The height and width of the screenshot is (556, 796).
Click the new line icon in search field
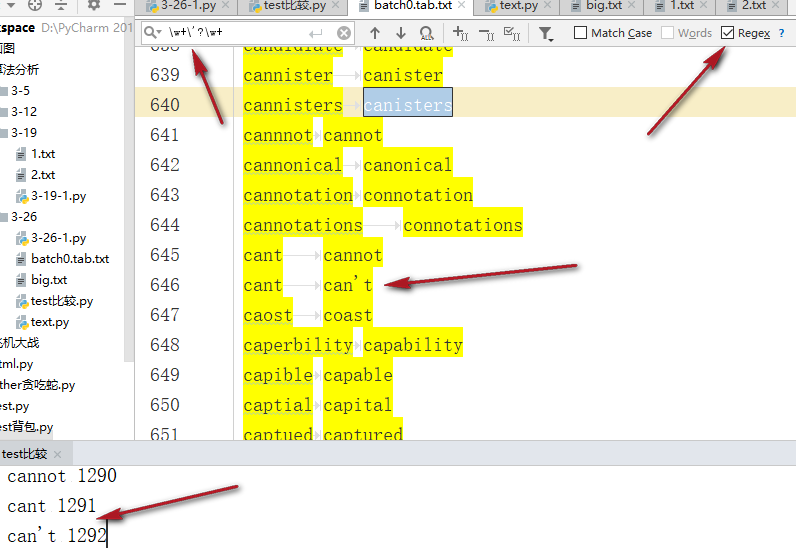(x=316, y=34)
